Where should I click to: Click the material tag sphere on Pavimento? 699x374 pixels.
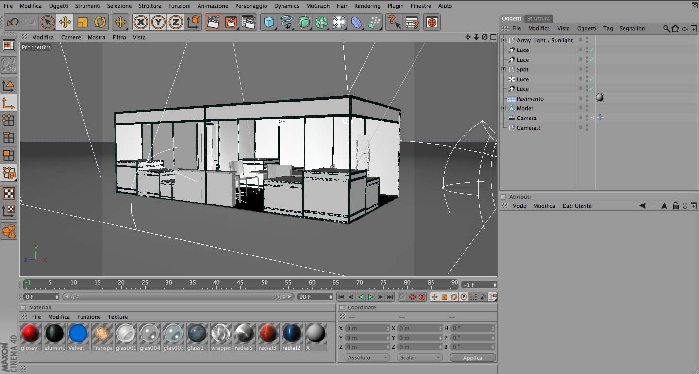click(x=600, y=98)
